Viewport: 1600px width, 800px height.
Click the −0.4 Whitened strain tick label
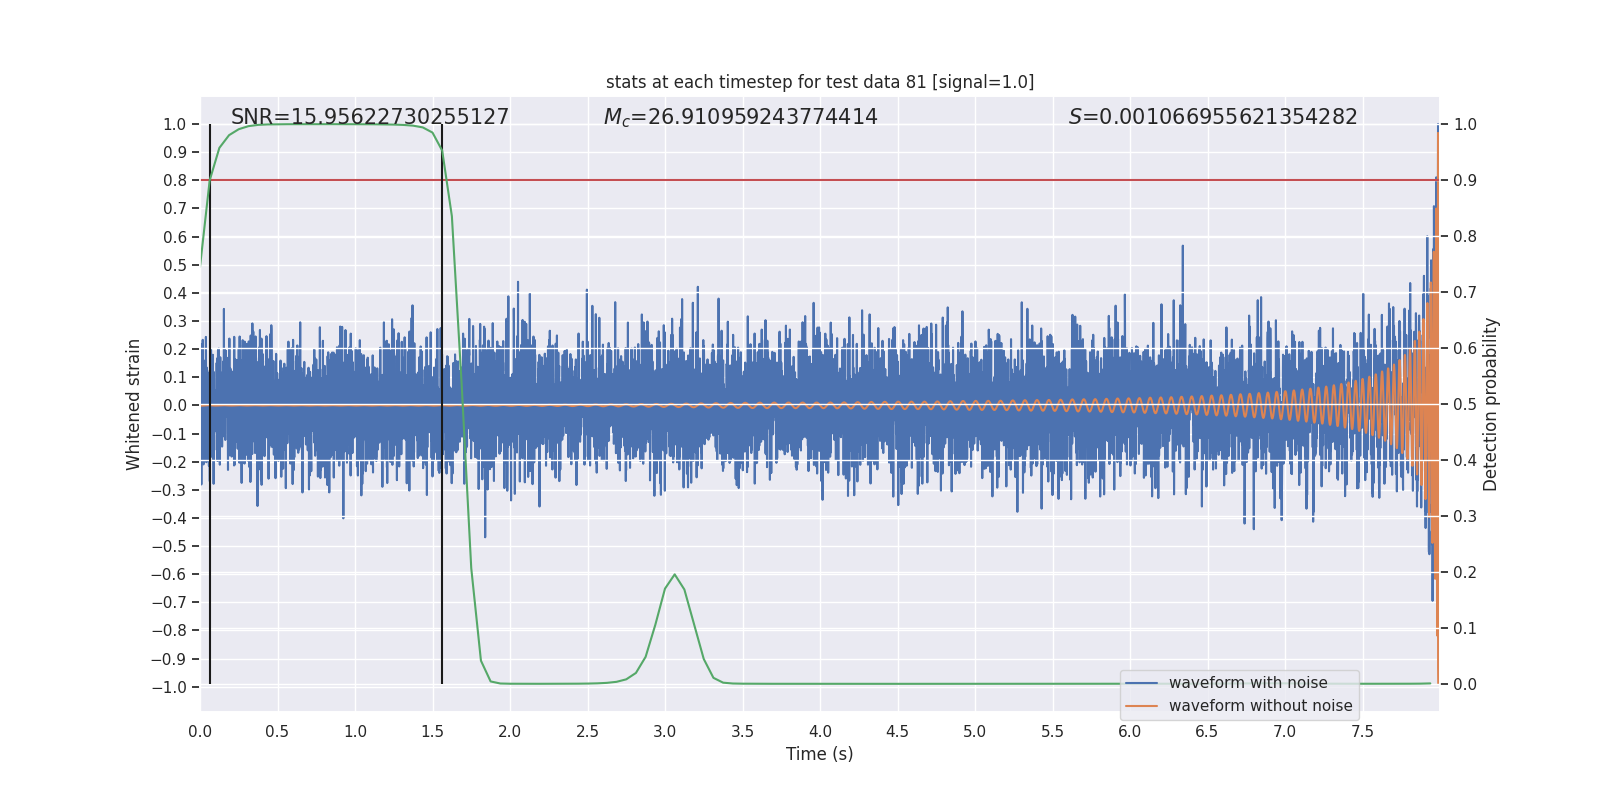point(169,518)
